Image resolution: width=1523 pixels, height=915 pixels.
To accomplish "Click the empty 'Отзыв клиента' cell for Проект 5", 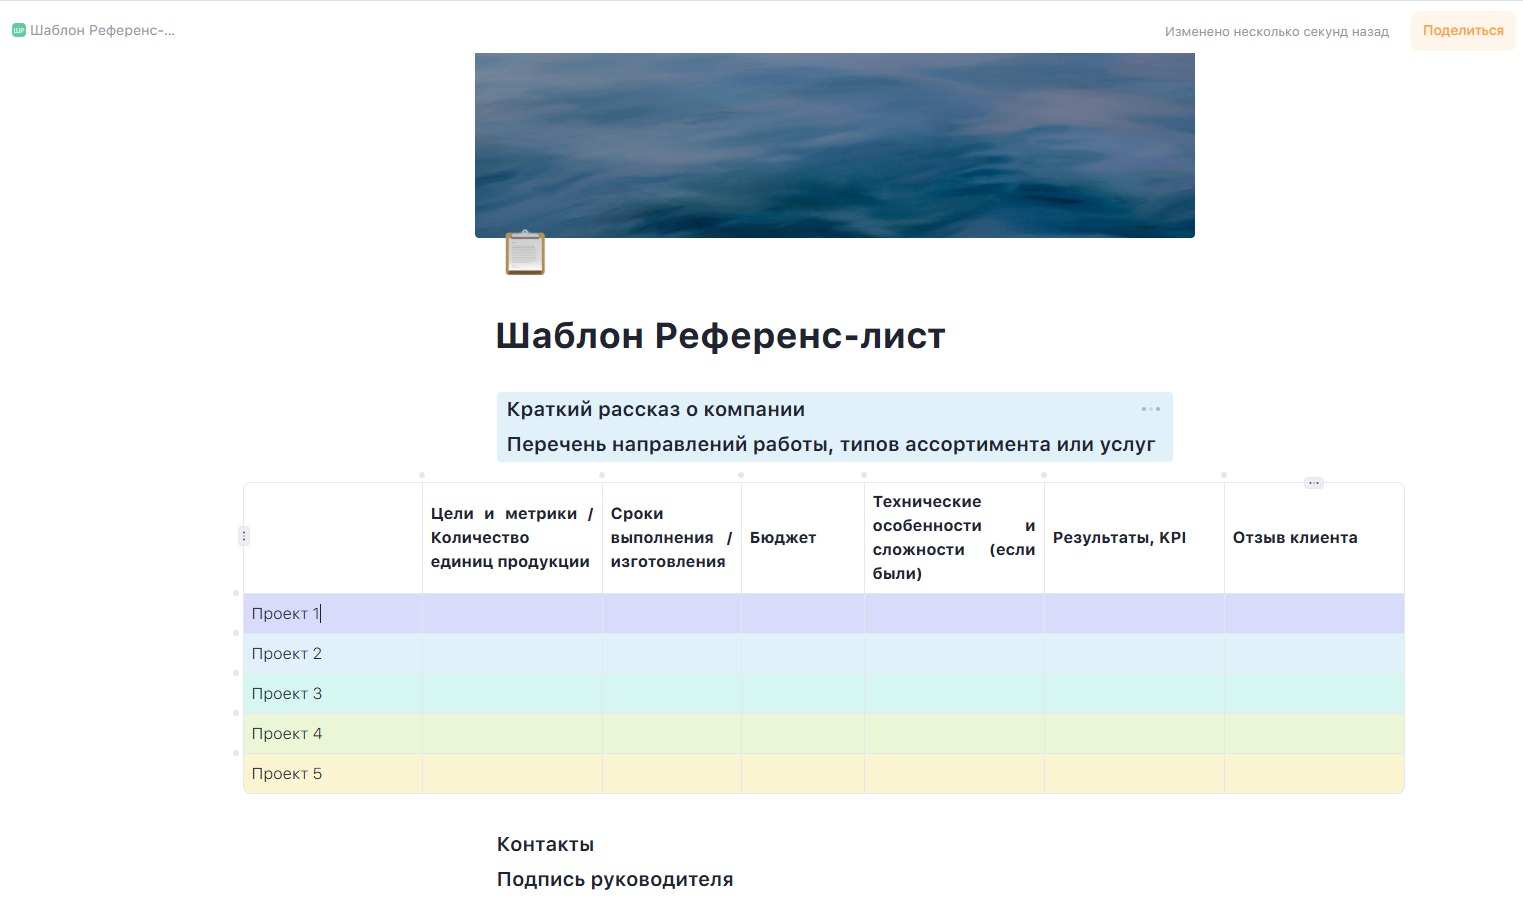I will (1314, 774).
